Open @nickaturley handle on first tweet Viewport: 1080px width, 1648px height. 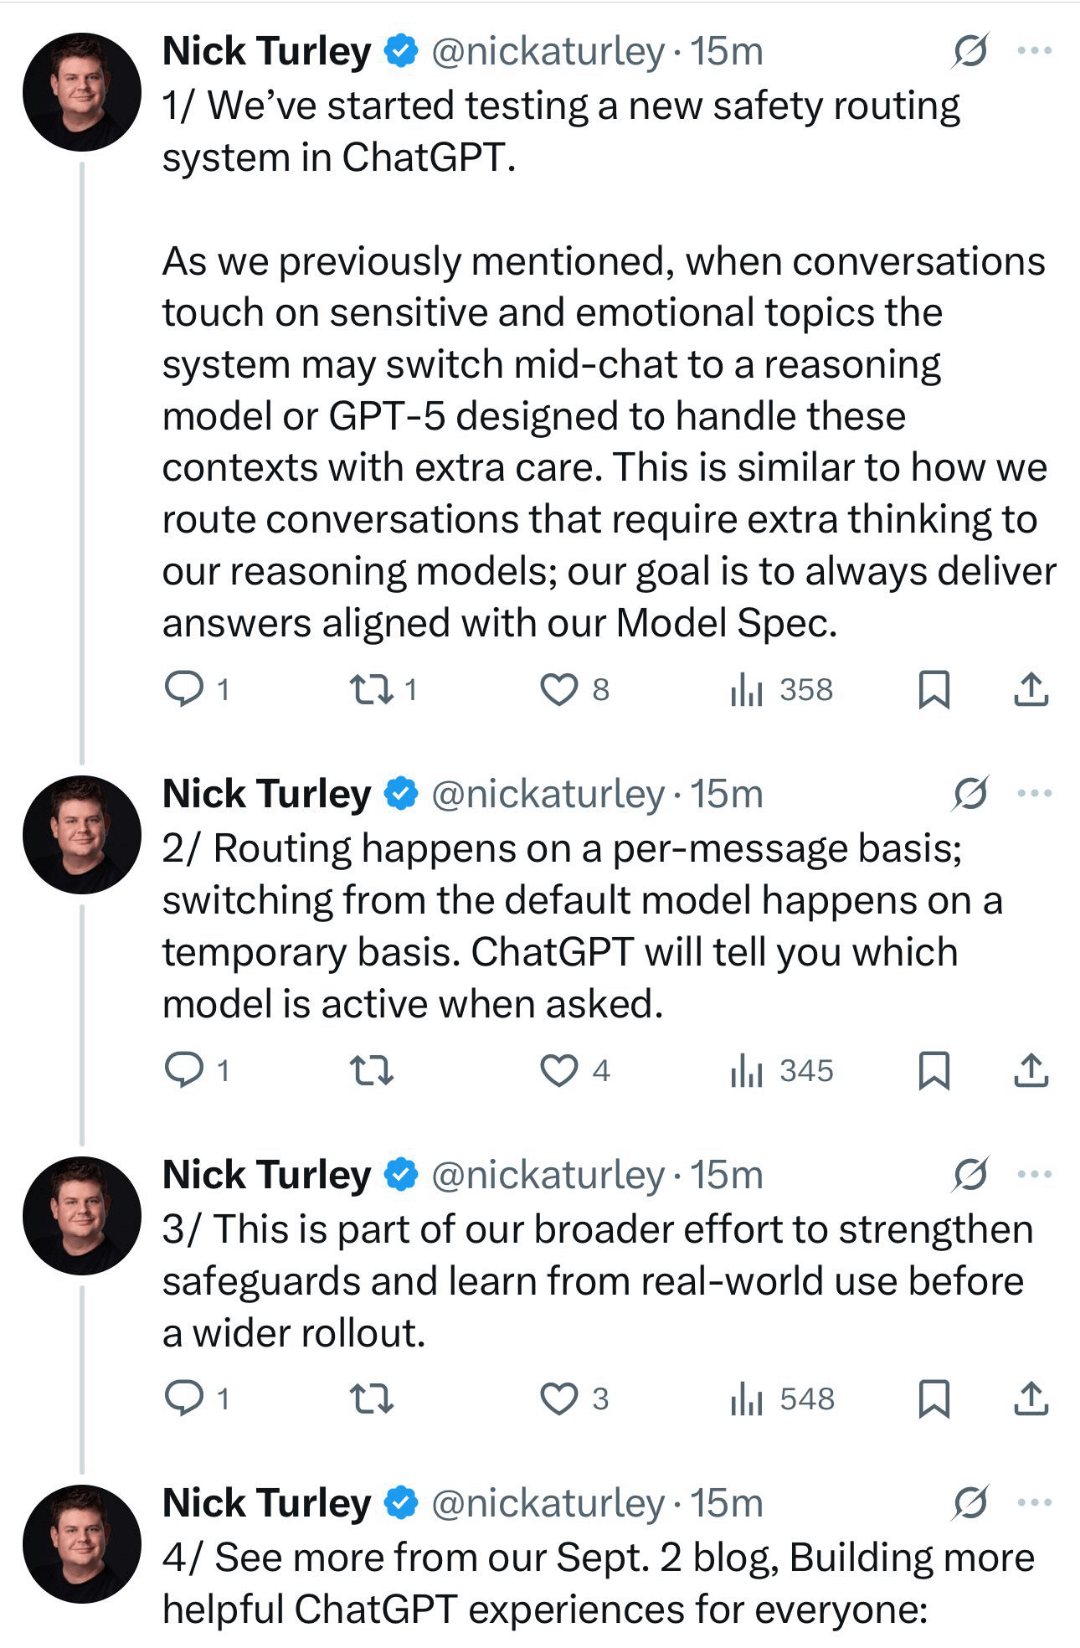point(547,50)
